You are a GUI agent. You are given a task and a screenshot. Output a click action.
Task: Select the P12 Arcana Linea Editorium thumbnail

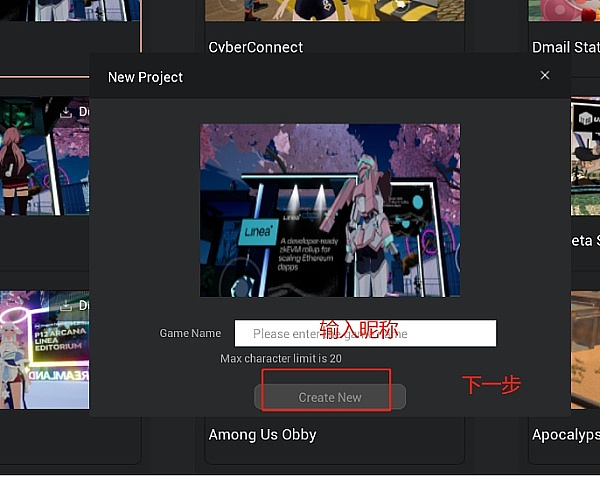[x=44, y=349]
